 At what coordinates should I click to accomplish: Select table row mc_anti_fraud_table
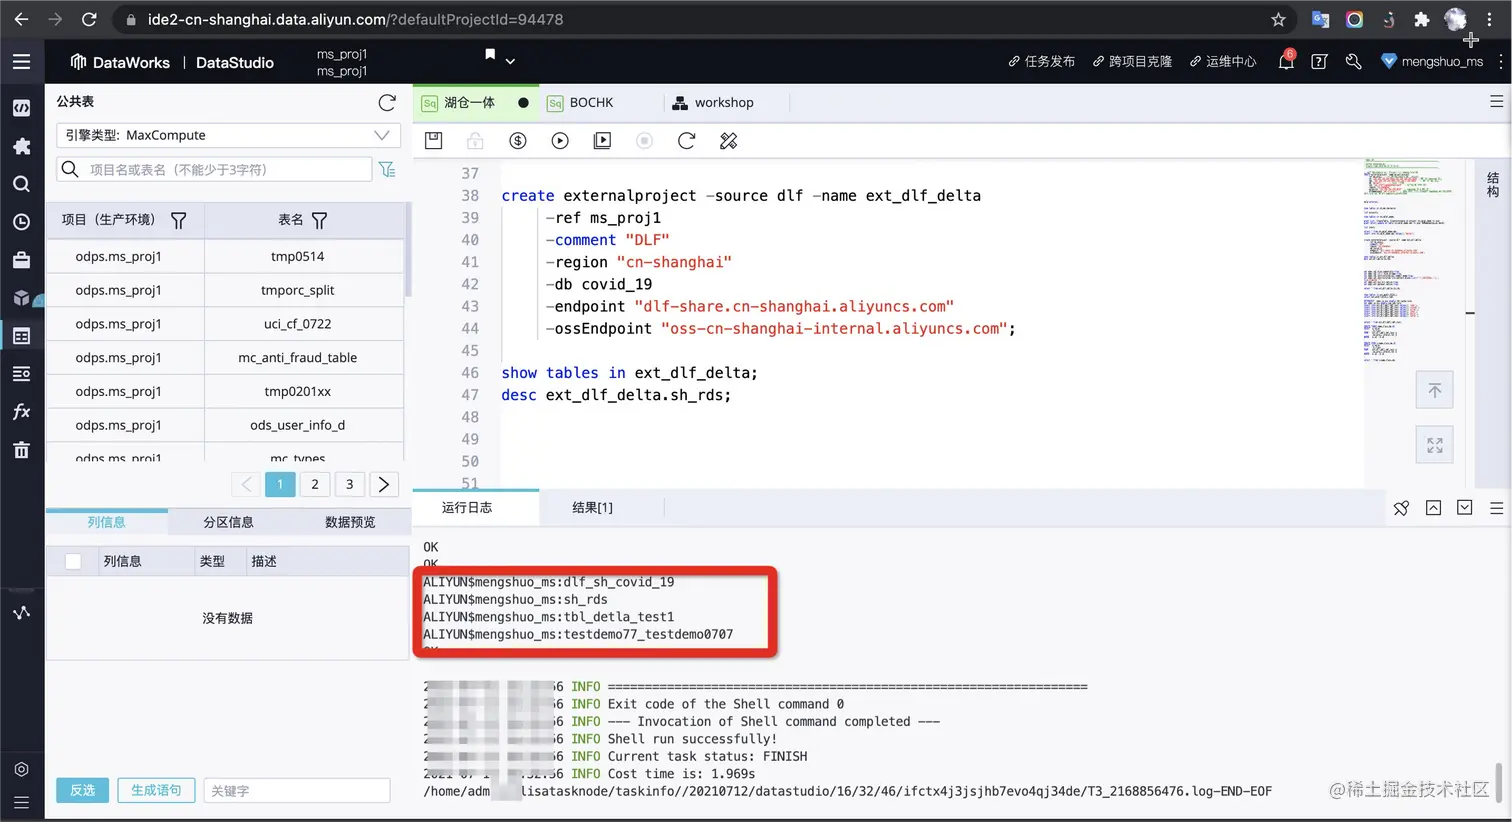coord(225,357)
